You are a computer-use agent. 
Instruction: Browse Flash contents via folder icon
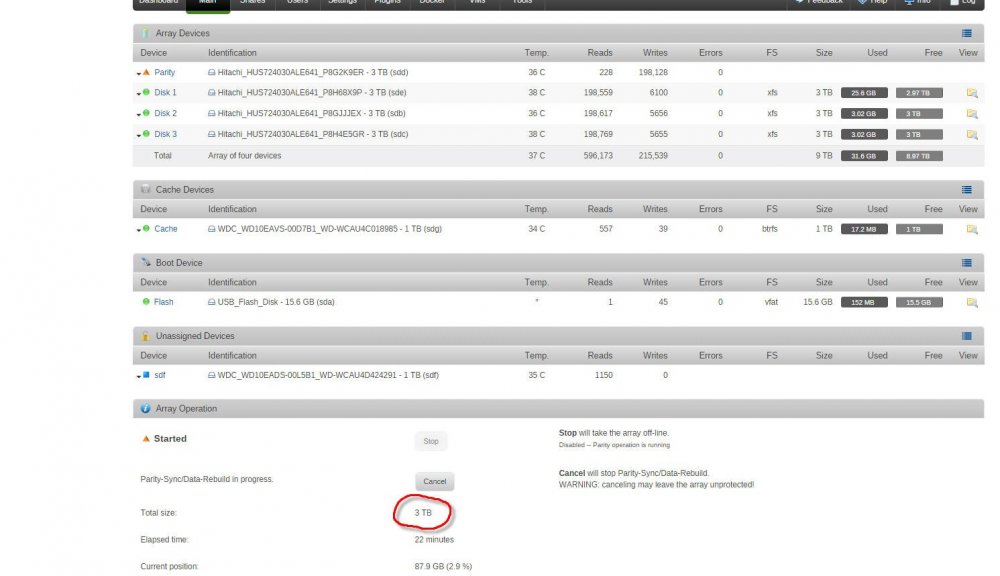point(972,302)
